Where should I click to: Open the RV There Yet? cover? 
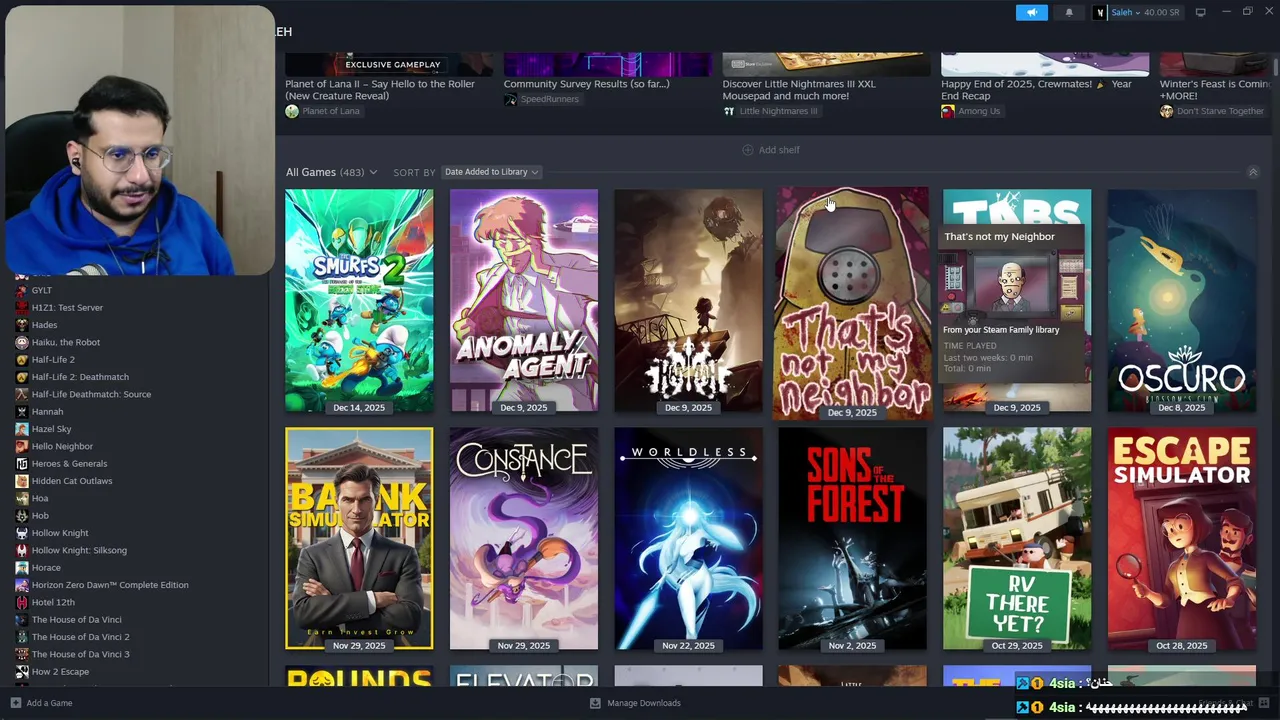click(x=1017, y=538)
